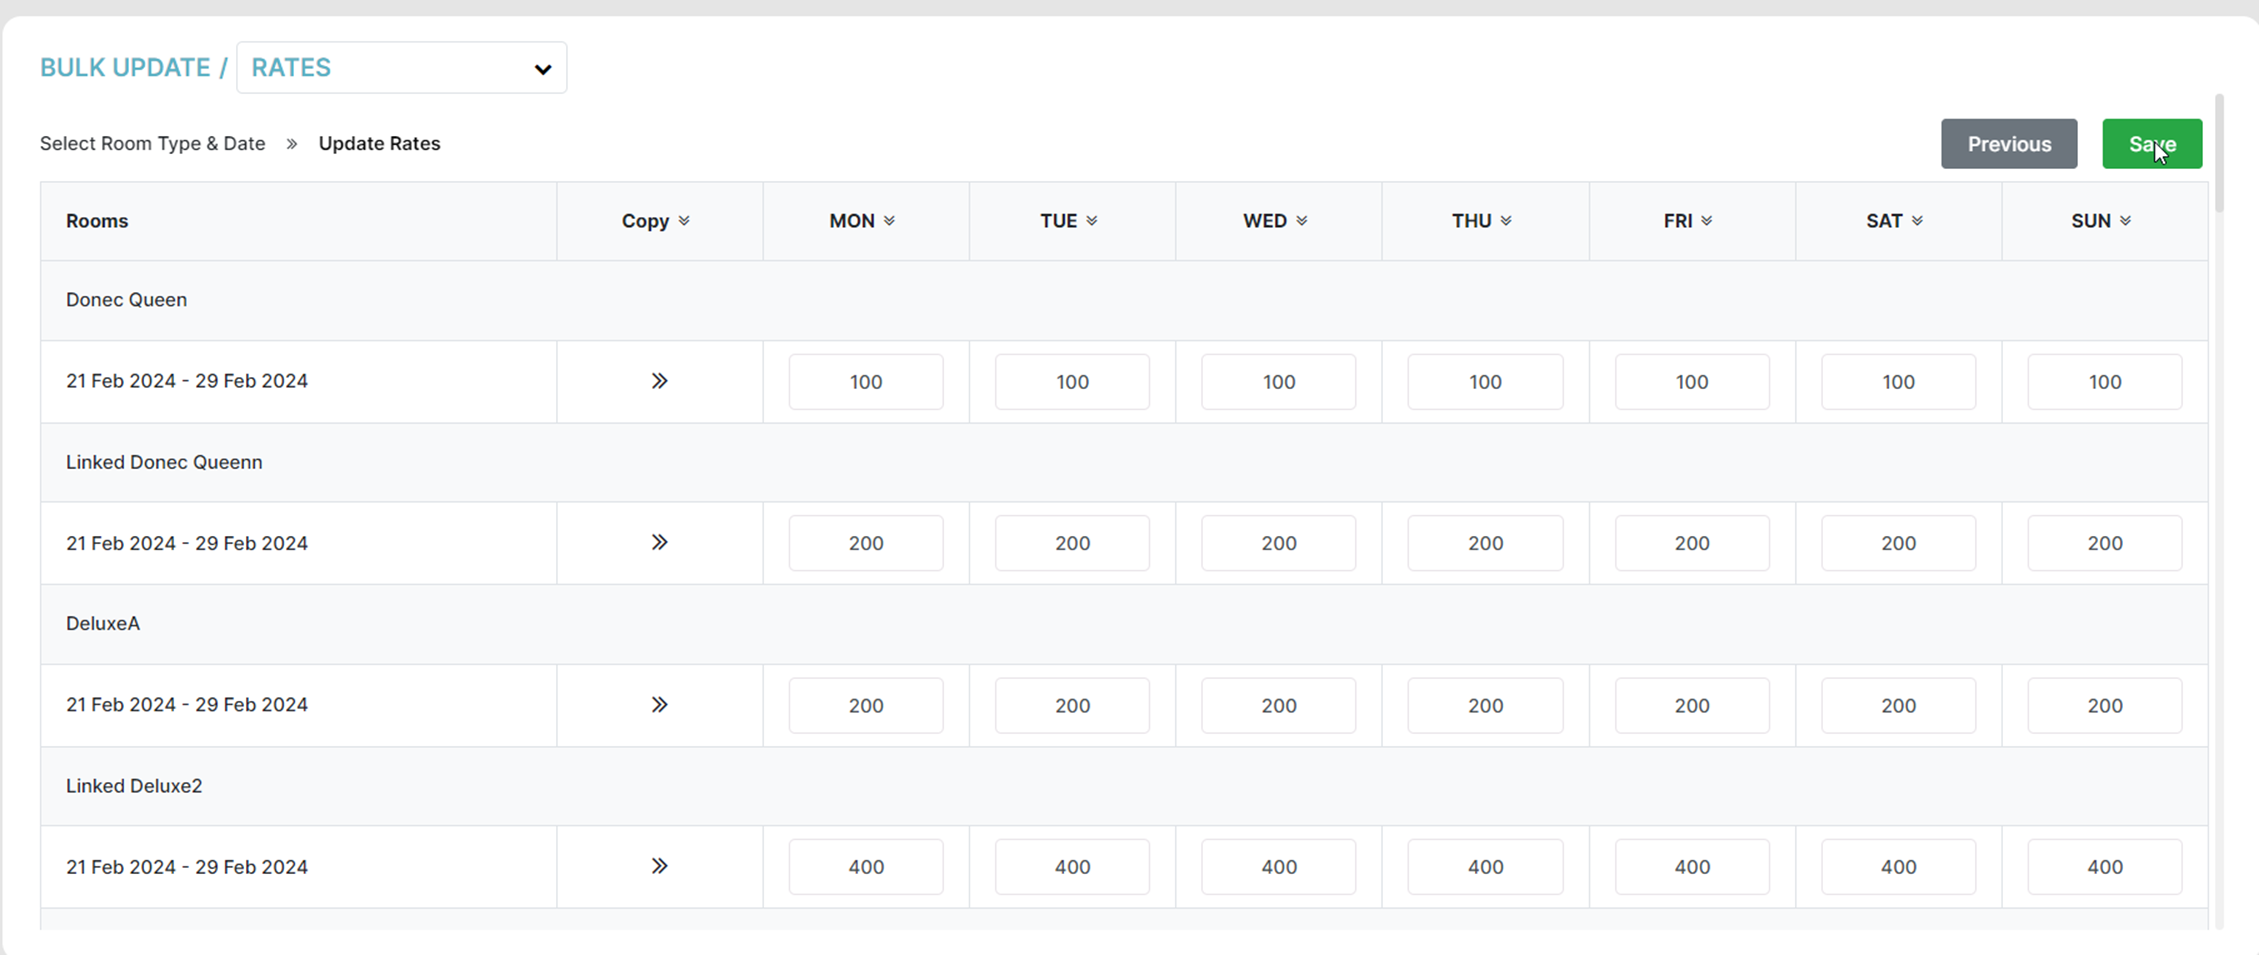Click copy arrows icon for DeluxeA row
The height and width of the screenshot is (955, 2259).
(x=659, y=705)
